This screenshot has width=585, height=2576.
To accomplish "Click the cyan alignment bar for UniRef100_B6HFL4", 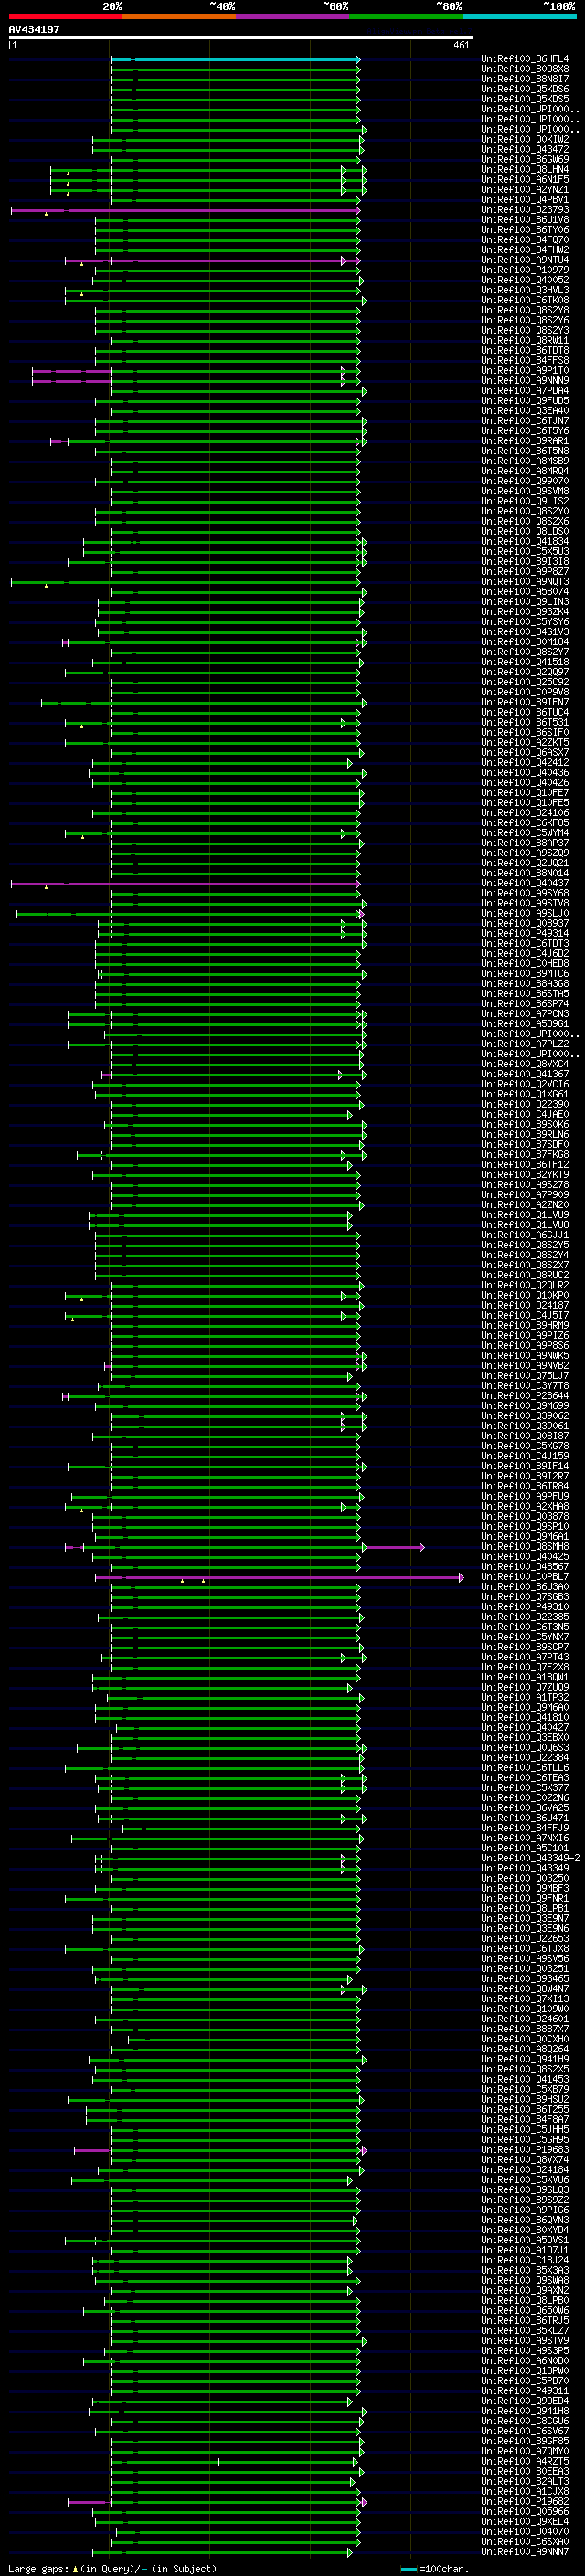I will tap(234, 60).
